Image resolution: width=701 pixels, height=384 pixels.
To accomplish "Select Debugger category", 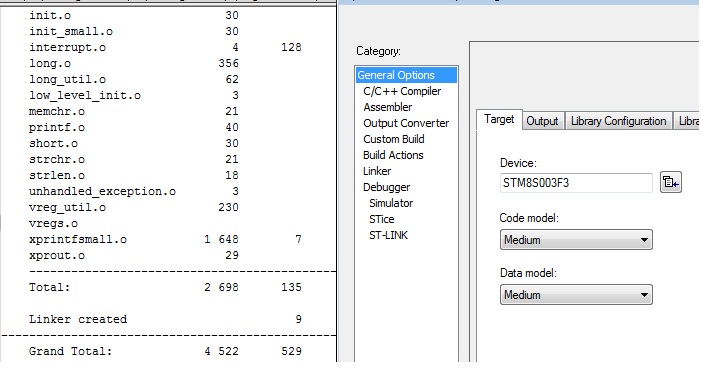I will click(x=386, y=187).
